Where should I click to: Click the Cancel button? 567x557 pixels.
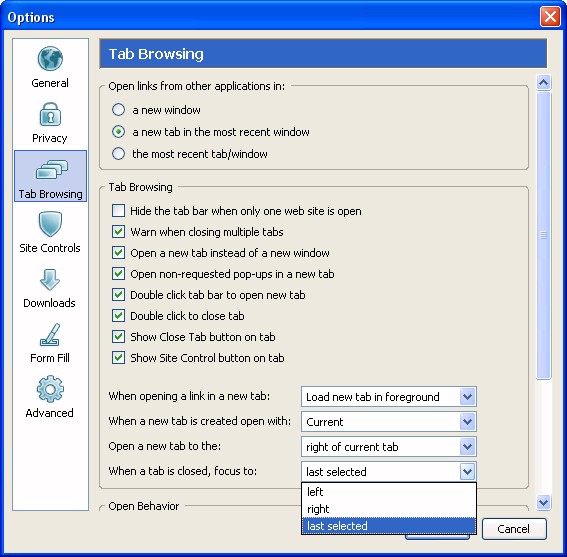click(514, 529)
